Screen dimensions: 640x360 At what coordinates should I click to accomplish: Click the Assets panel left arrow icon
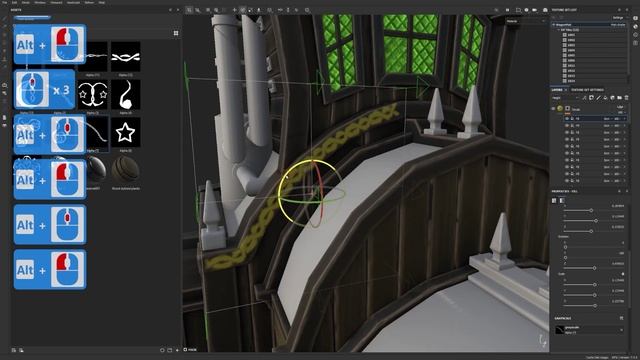coord(170,10)
